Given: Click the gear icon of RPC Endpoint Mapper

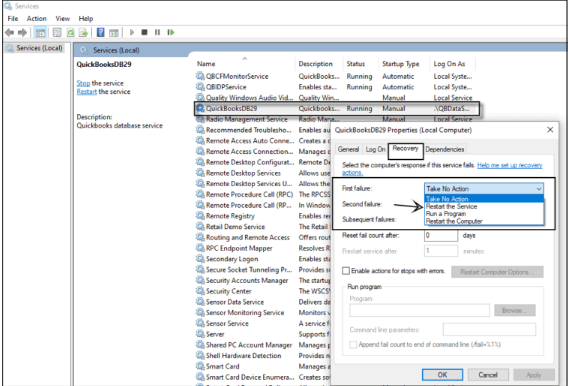Looking at the screenshot, I should [200, 248].
